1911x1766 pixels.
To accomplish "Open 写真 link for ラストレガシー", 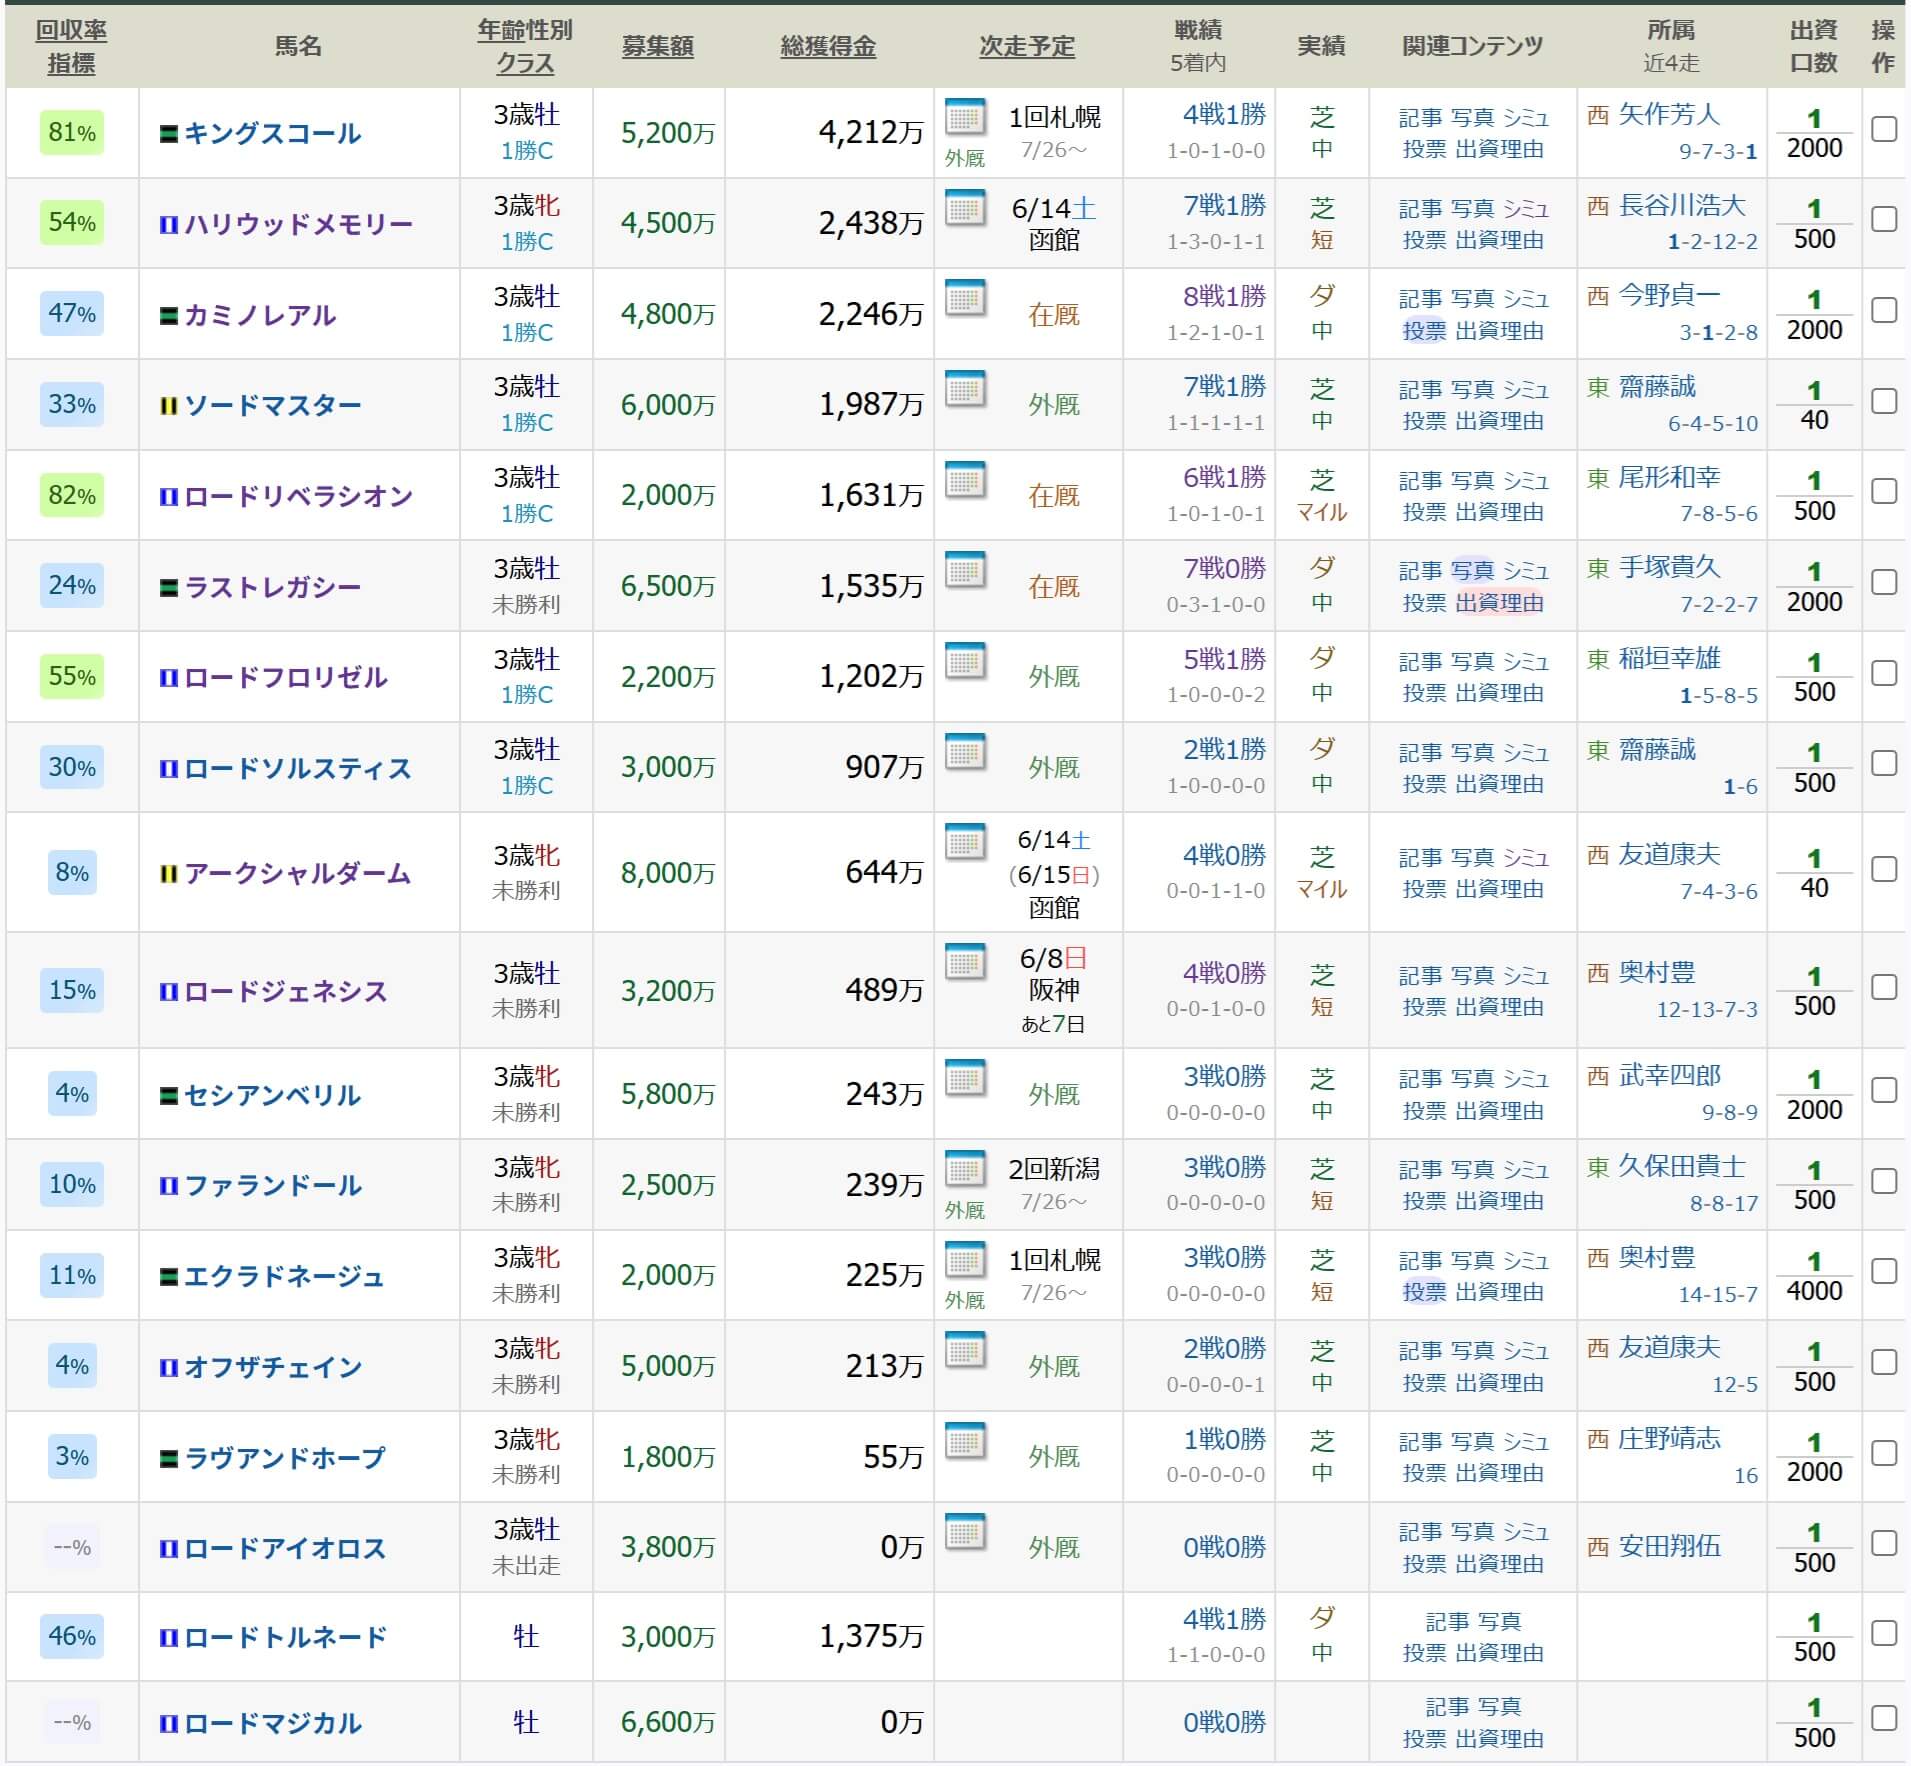I will click(x=1472, y=571).
